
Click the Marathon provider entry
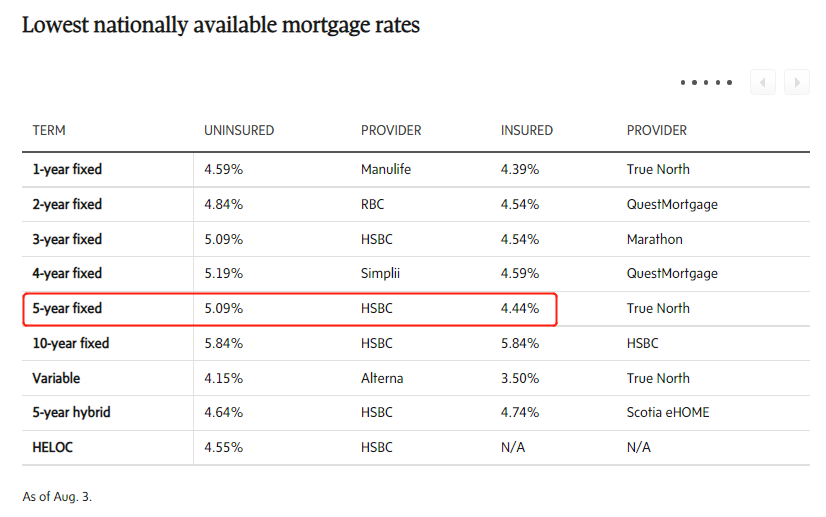(x=654, y=239)
